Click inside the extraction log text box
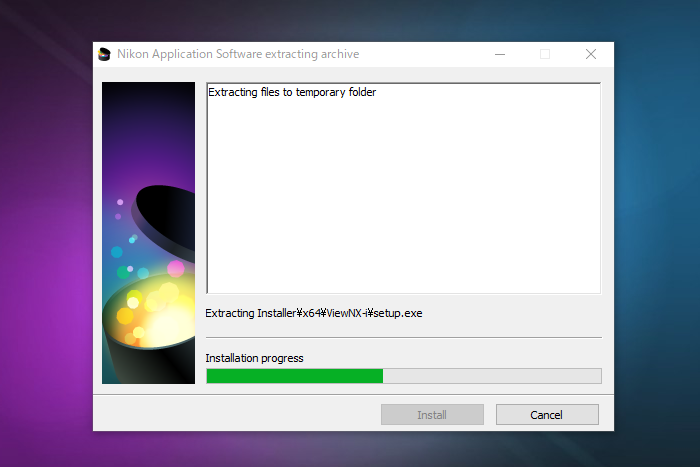 pyautogui.click(x=404, y=188)
